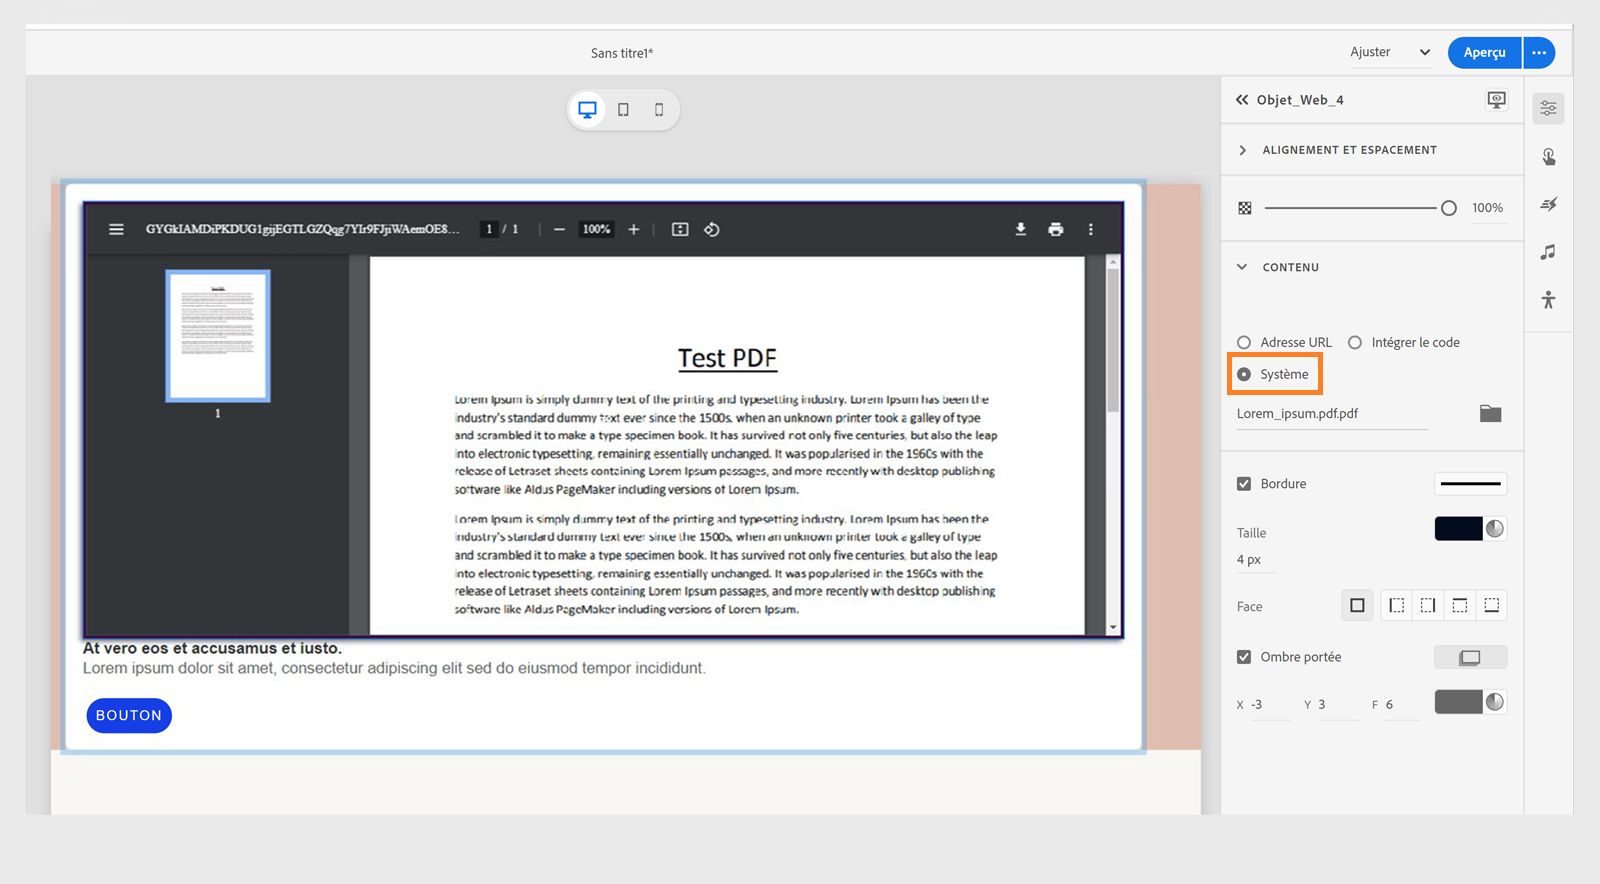Screen dimensions: 1600x884
Task: Select Intégrer le code radio option
Action: (1355, 342)
